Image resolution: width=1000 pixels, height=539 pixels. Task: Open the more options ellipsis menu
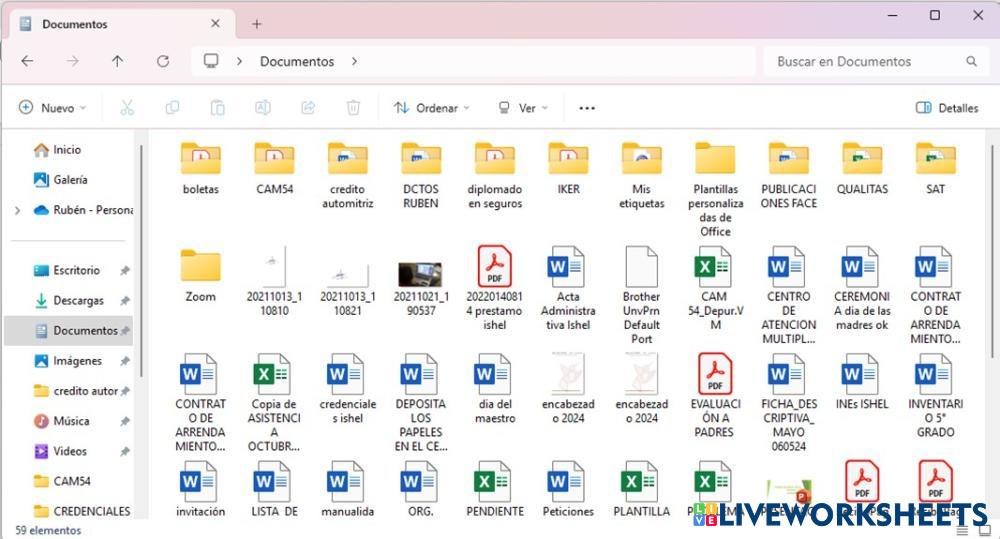587,108
